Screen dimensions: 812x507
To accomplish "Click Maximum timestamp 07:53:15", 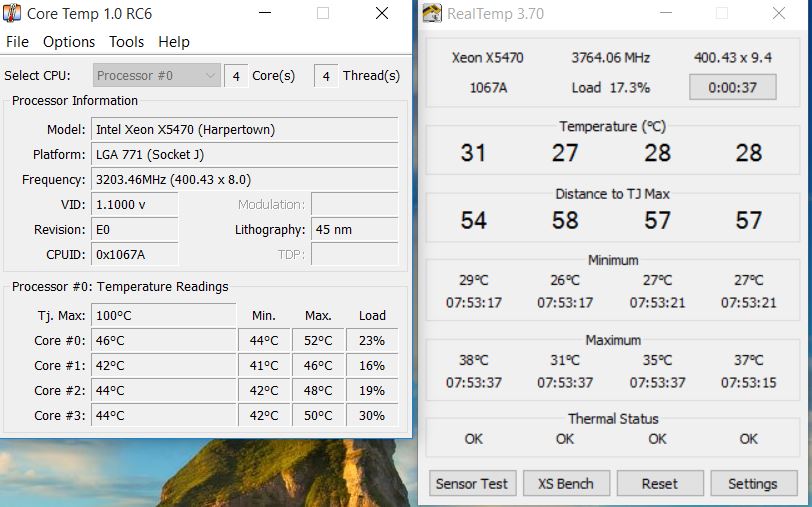I will pyautogui.click(x=749, y=383).
